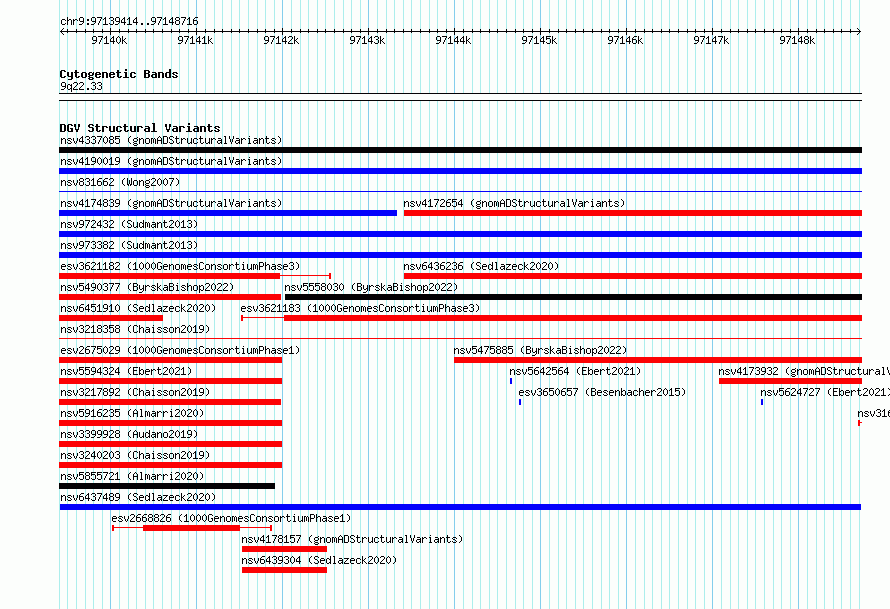Click the 97145k ruler position label

point(539,40)
